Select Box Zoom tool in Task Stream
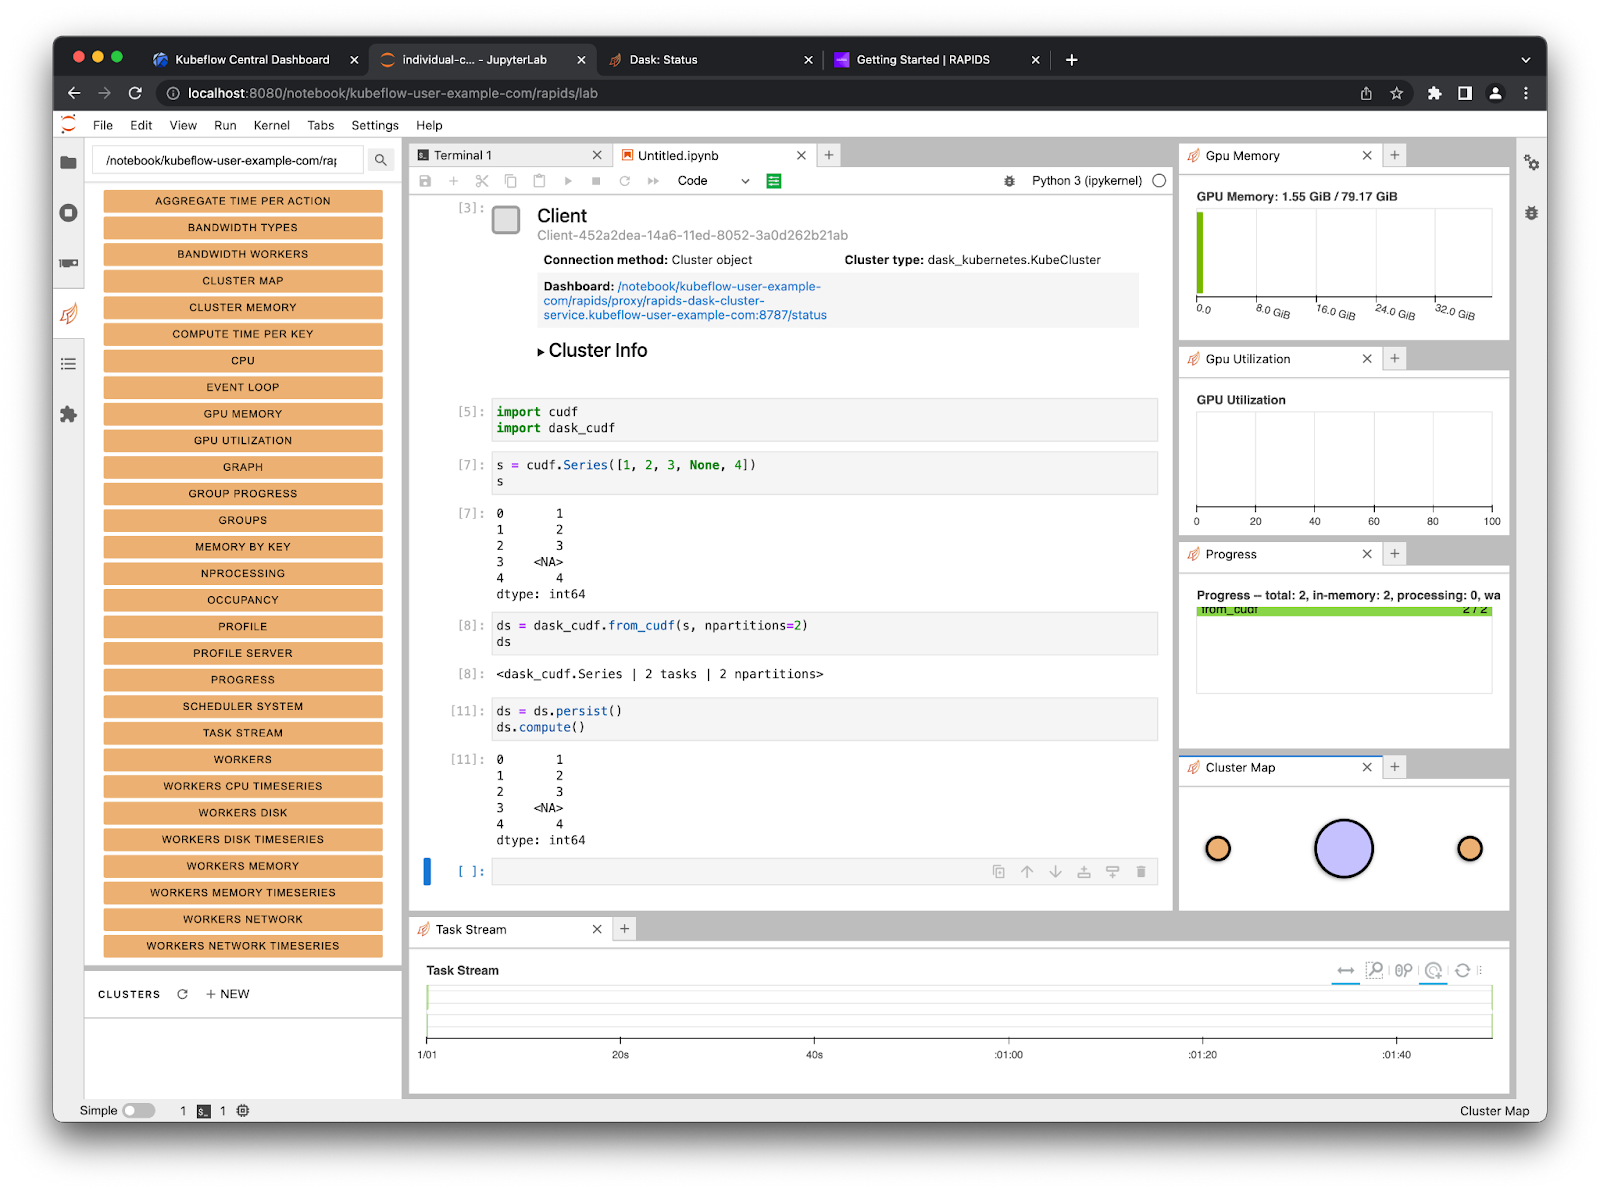The width and height of the screenshot is (1600, 1192). pos(1375,970)
